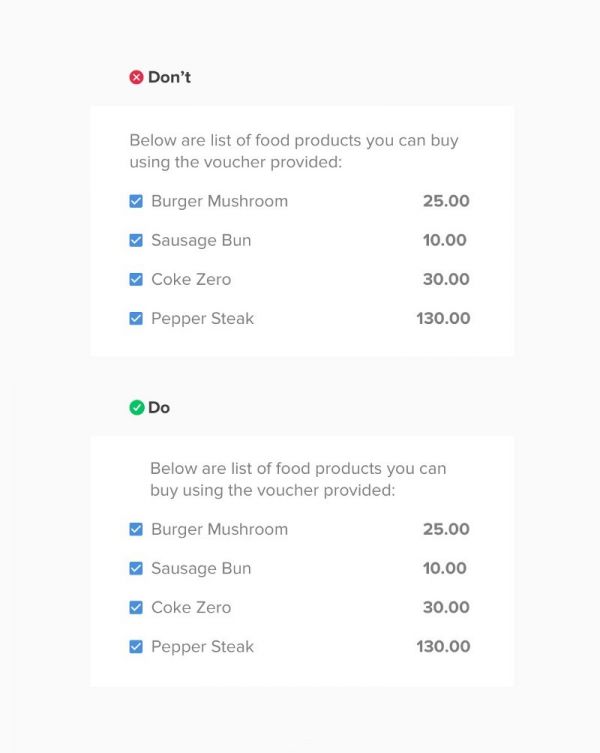Click the indented voucher description in Do card
Image resolution: width=600 pixels, height=753 pixels.
[x=298, y=479]
